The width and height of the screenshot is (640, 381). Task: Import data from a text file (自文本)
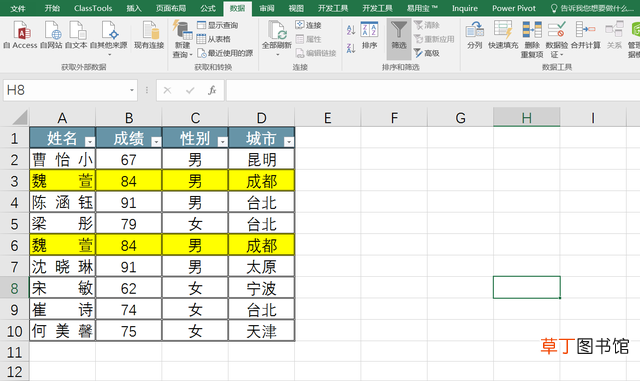[76, 35]
